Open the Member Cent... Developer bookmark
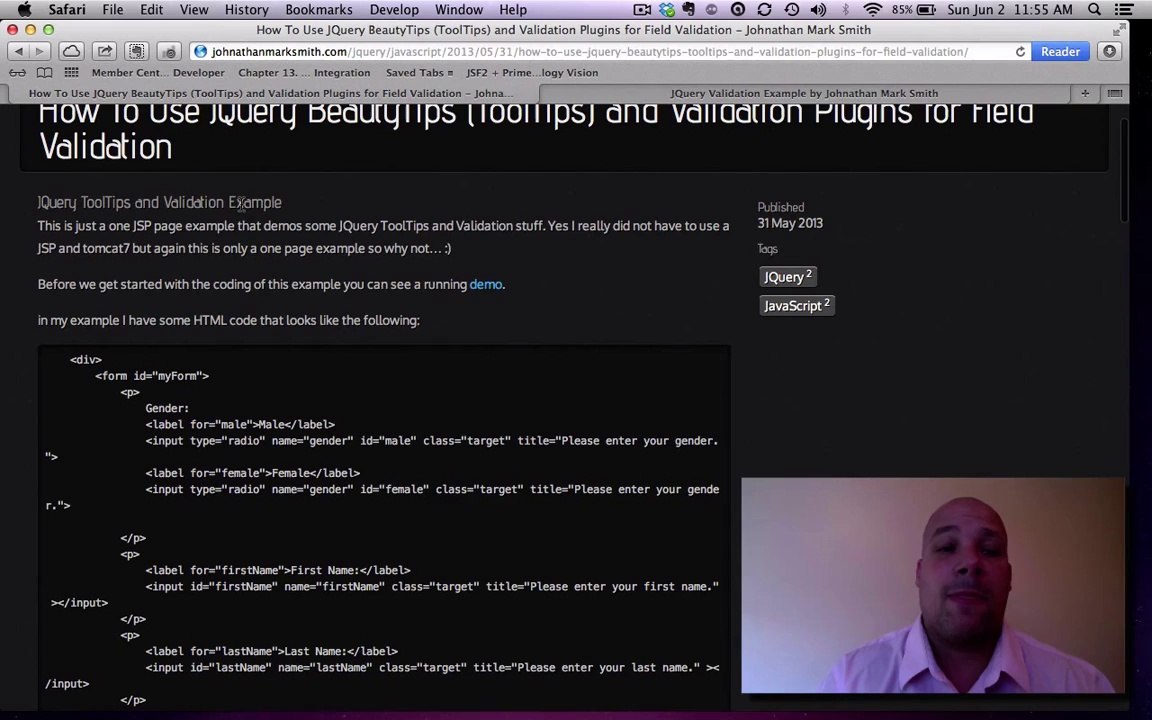The height and width of the screenshot is (720, 1152). (x=158, y=73)
